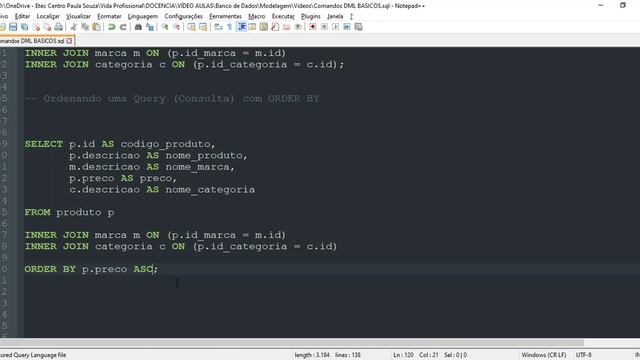The height and width of the screenshot is (360, 640).
Task: Click the length : 3.184 status entry
Action: point(312,355)
